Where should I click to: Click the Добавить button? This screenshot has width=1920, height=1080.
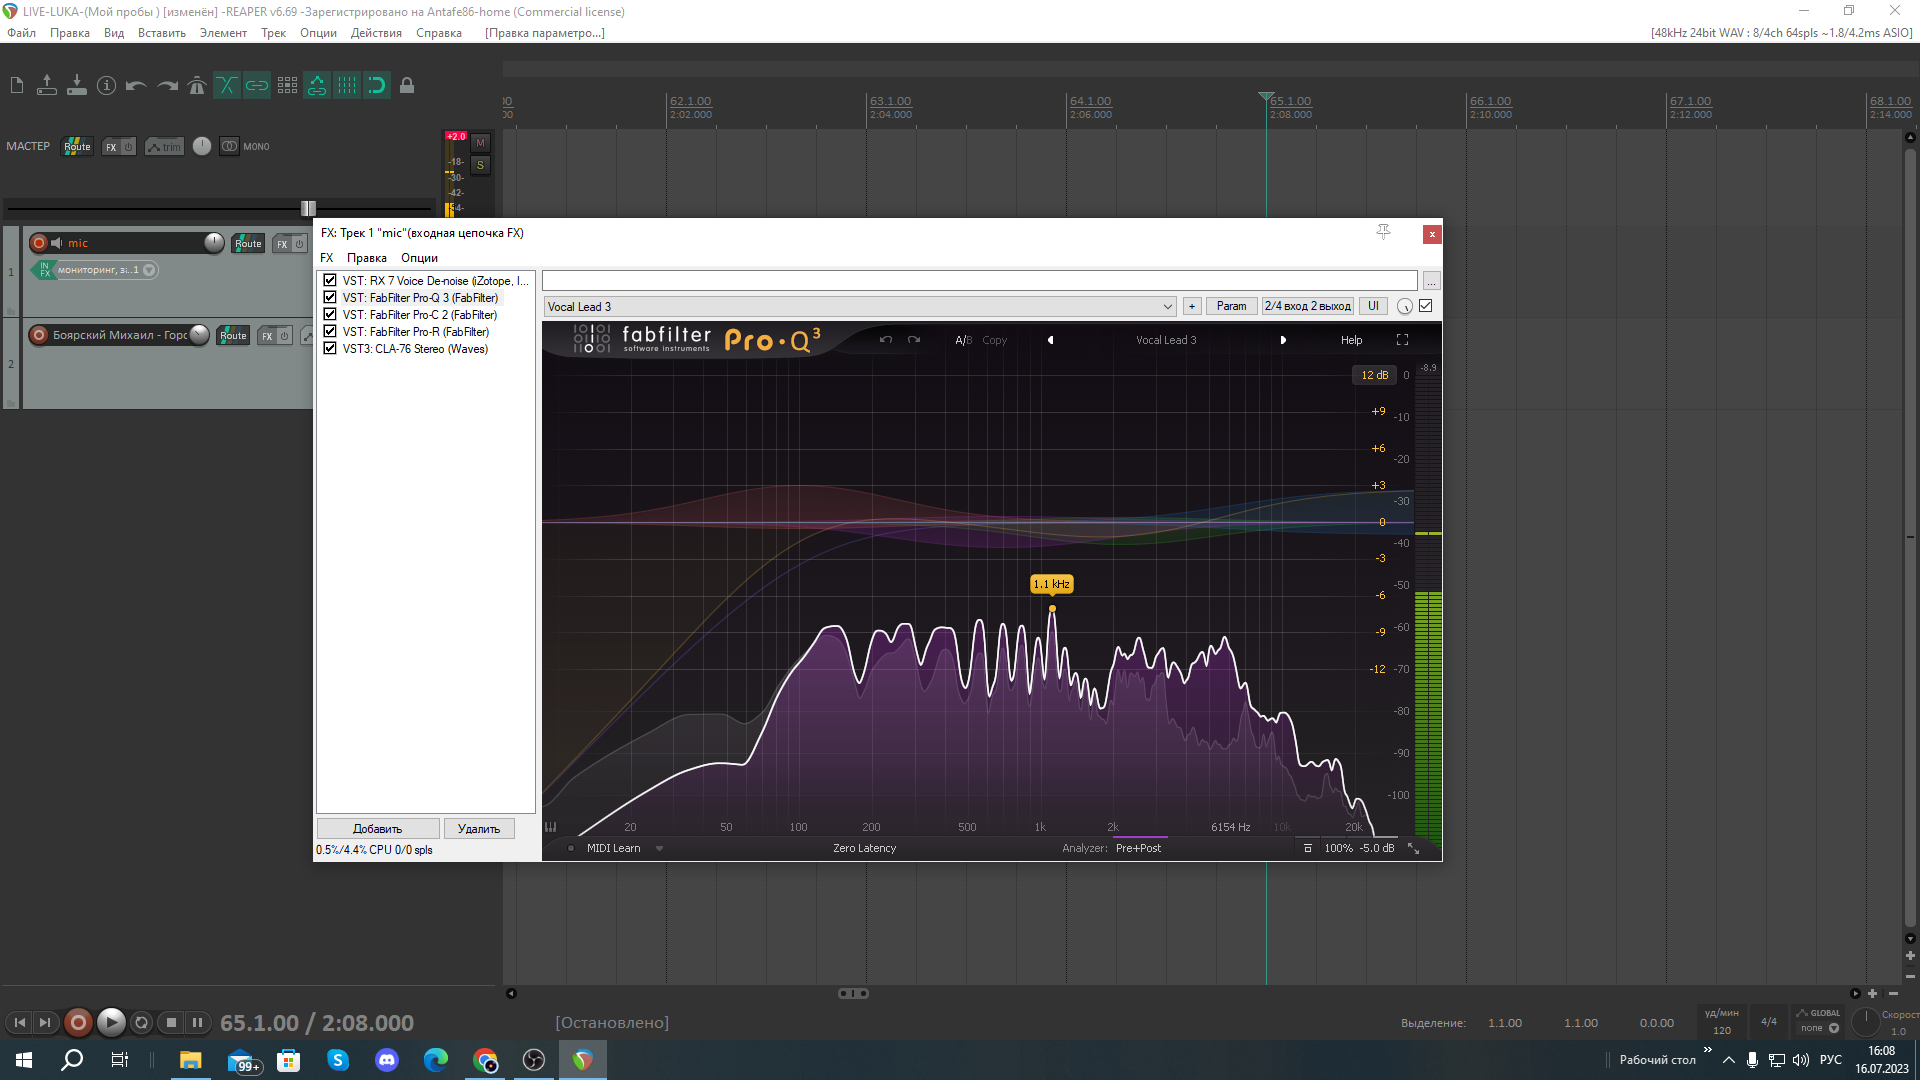[378, 829]
